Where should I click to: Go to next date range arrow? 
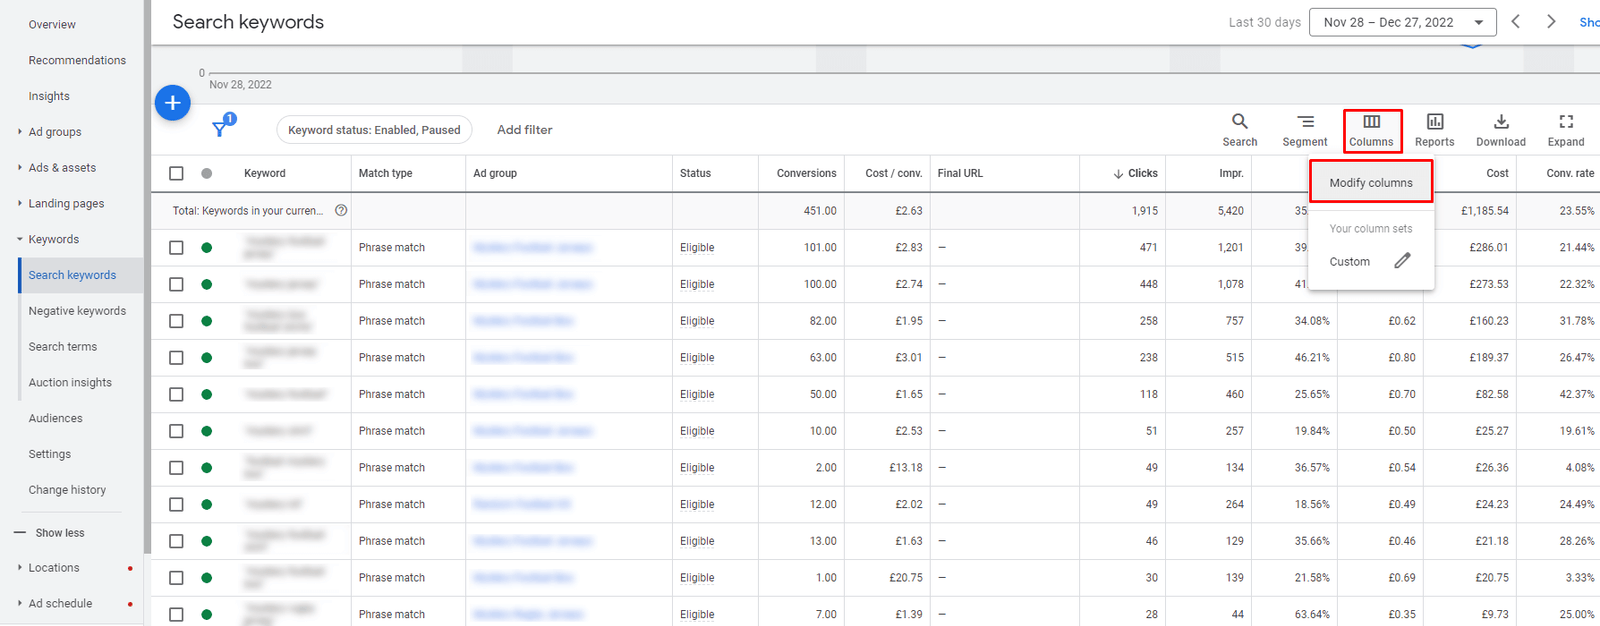click(x=1551, y=21)
